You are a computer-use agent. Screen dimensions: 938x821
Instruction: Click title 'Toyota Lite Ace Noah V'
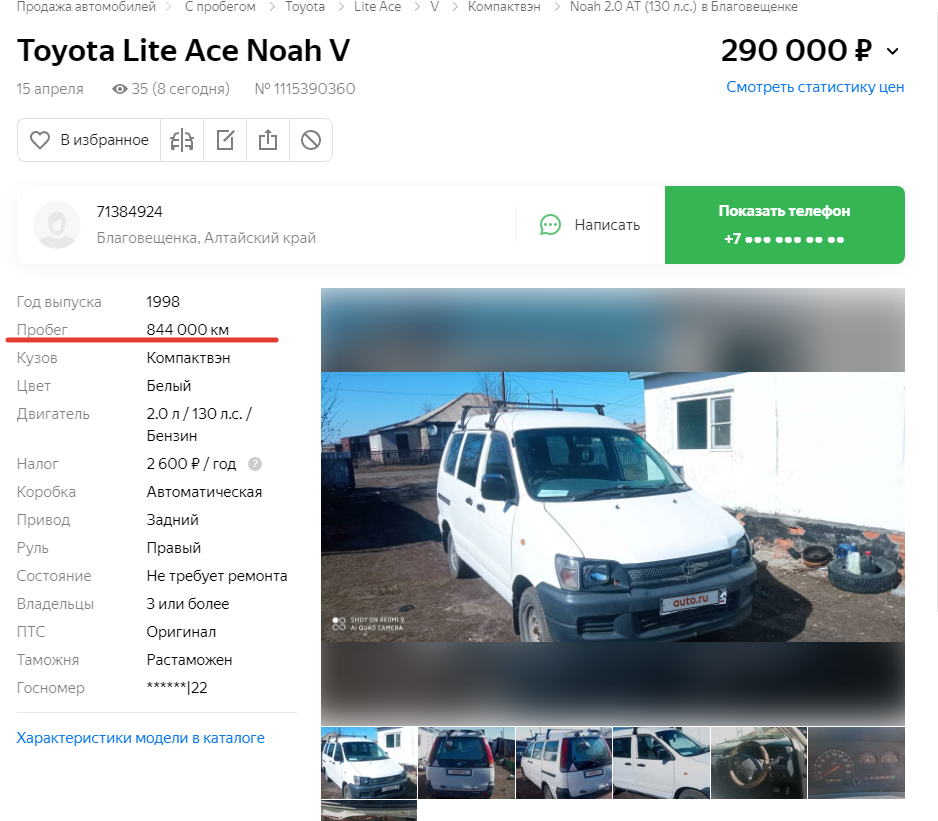pos(184,50)
